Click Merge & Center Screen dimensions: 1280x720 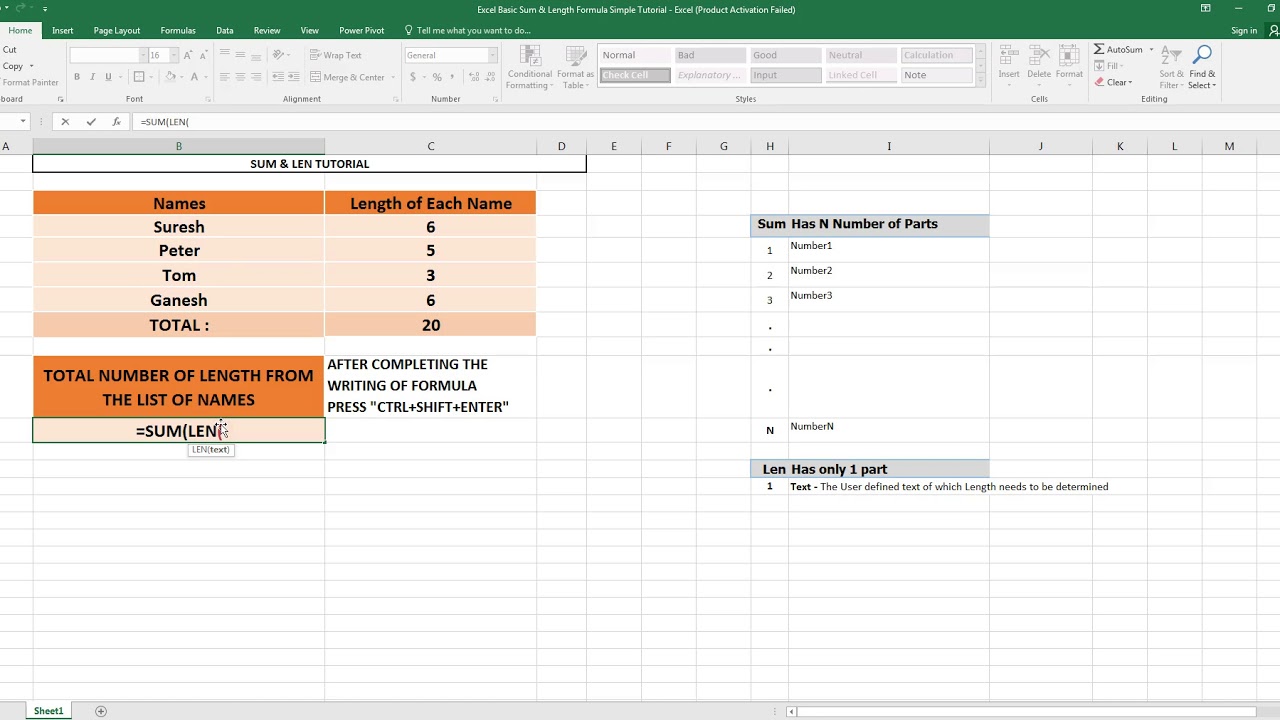click(x=347, y=77)
